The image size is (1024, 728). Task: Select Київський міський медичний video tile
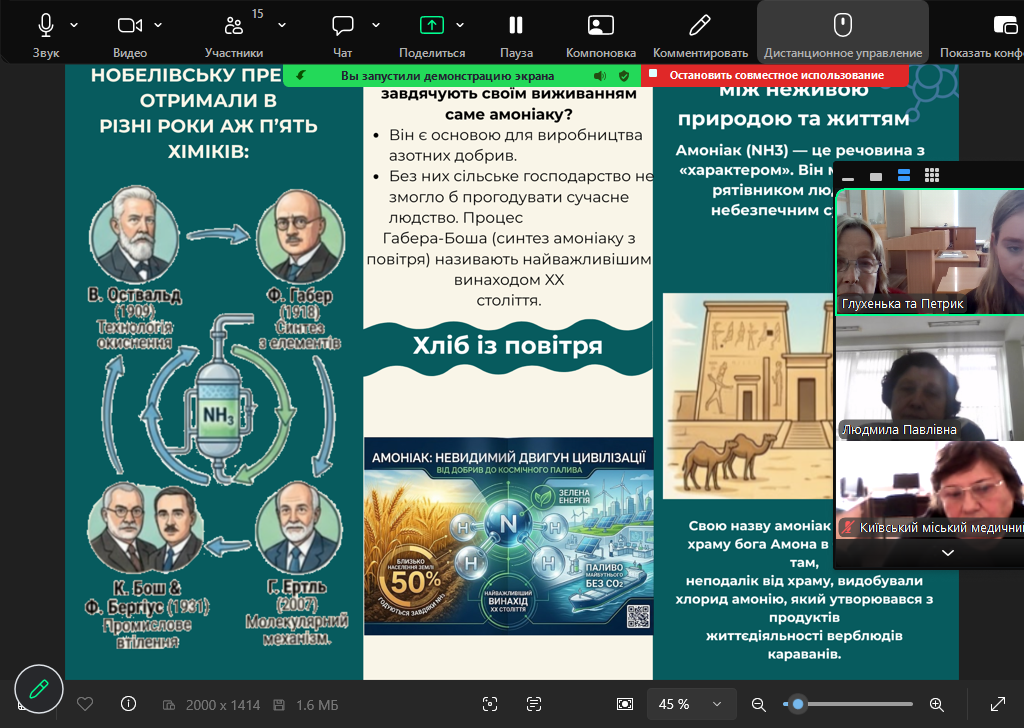coord(930,490)
